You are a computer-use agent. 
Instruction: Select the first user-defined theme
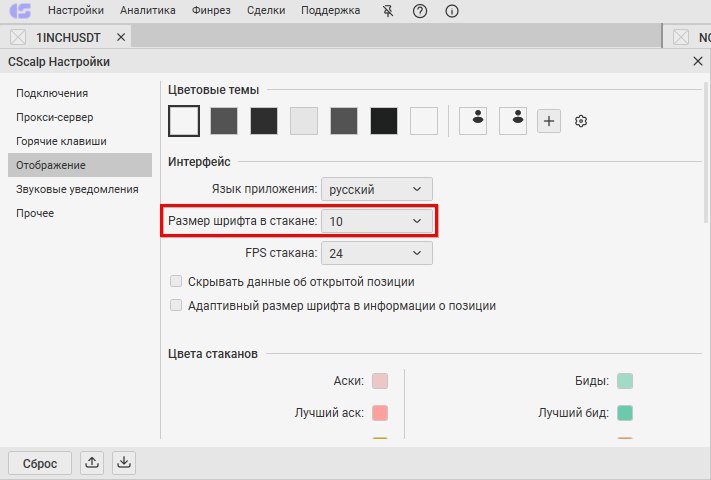coord(473,121)
